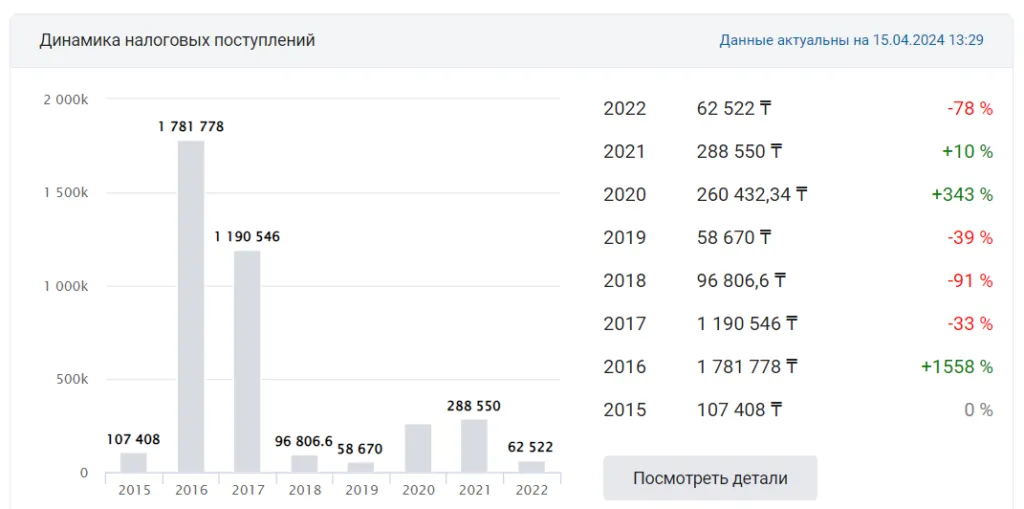Select the -33 % change for 2017

coord(969,324)
